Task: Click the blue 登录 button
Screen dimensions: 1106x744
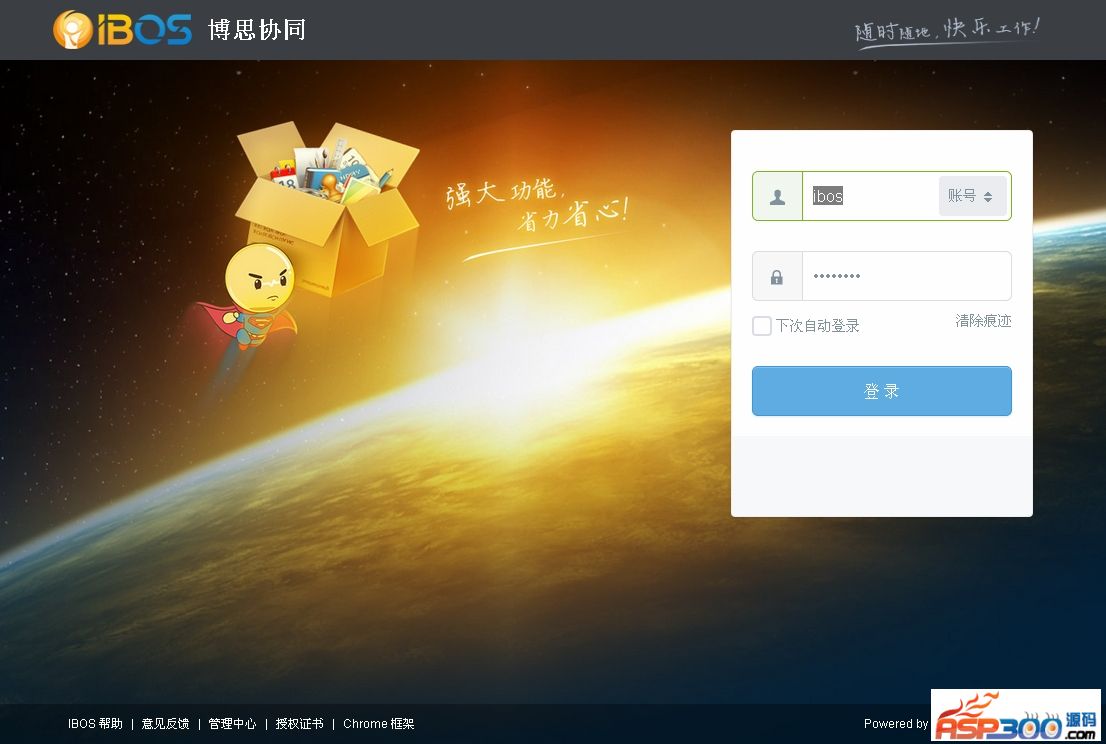Action: (x=882, y=391)
